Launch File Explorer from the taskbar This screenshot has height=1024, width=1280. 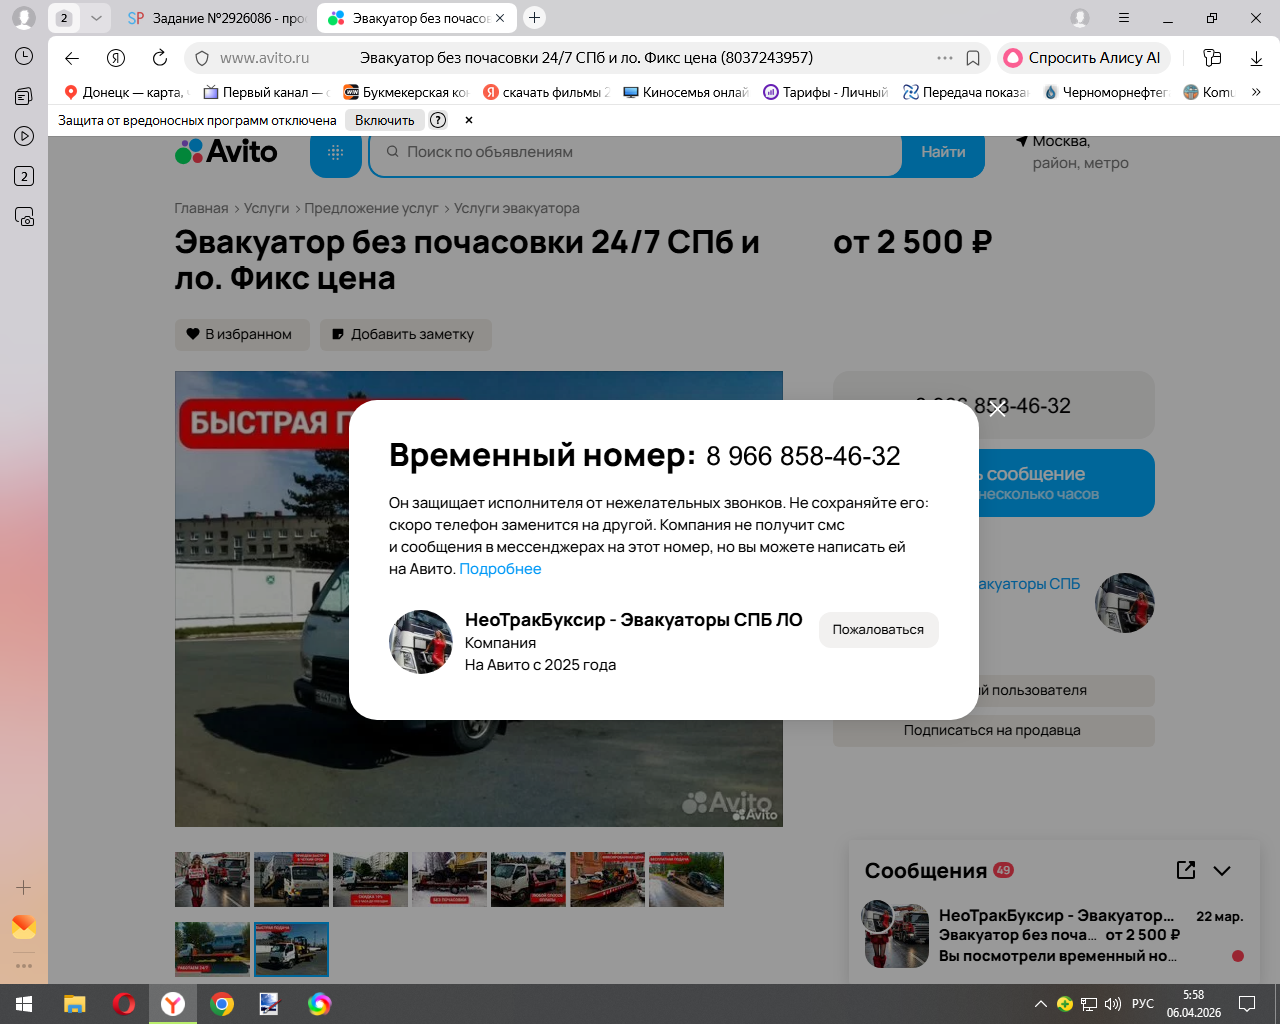75,1004
